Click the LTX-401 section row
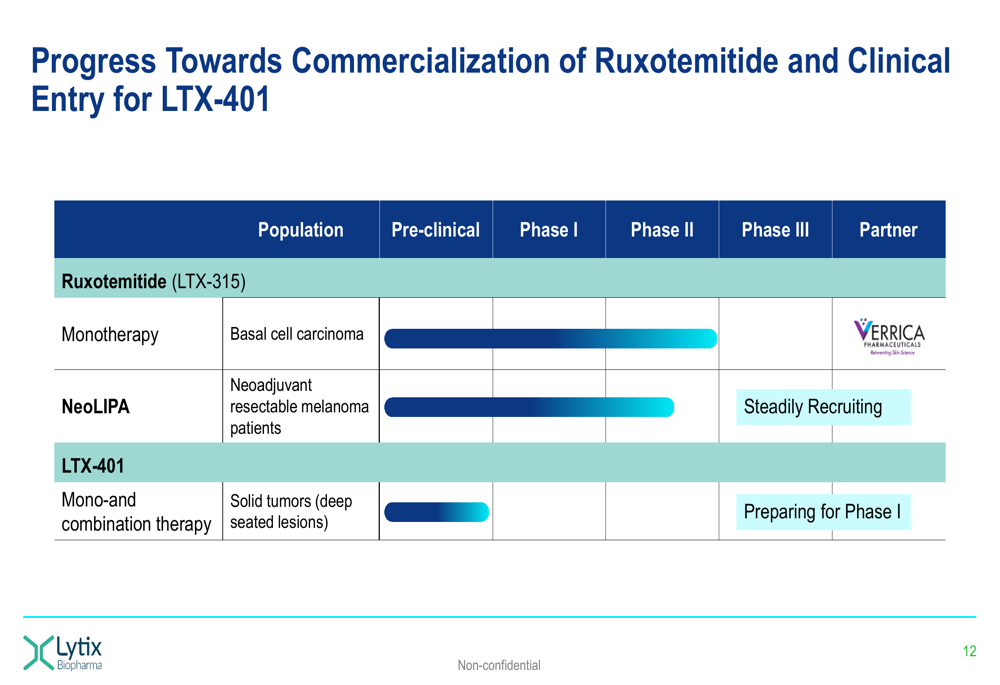The width and height of the screenshot is (1000, 685). click(499, 462)
